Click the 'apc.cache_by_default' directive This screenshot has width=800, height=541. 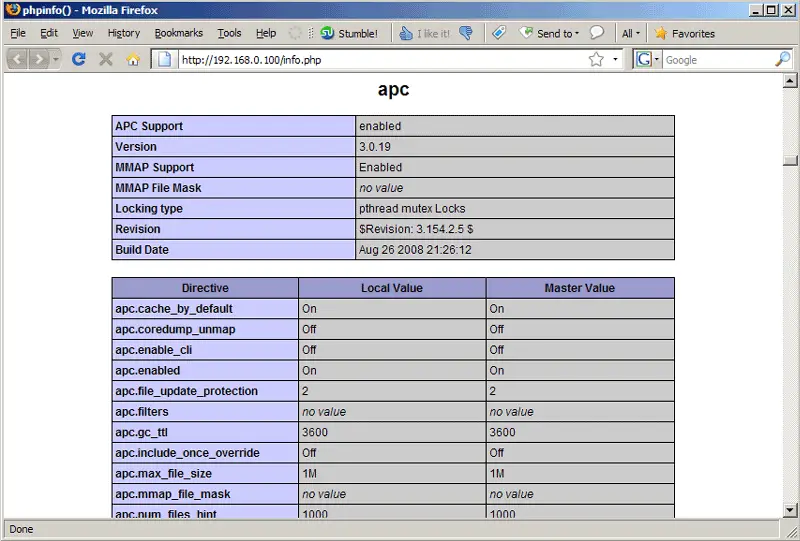tap(174, 309)
